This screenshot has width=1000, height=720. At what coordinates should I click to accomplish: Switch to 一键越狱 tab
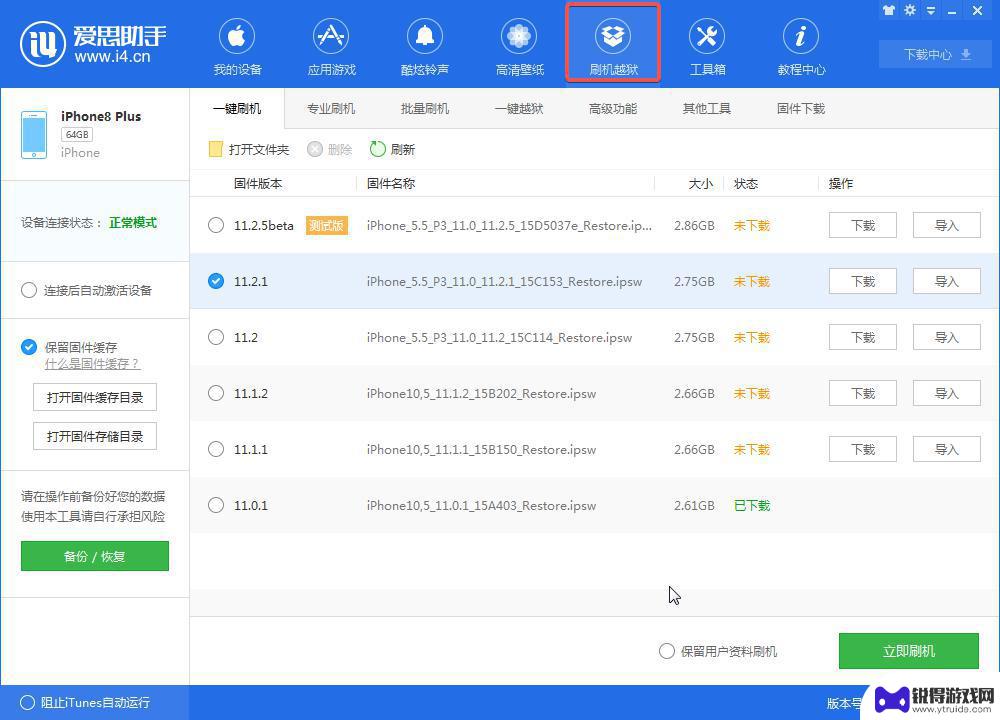(x=519, y=108)
